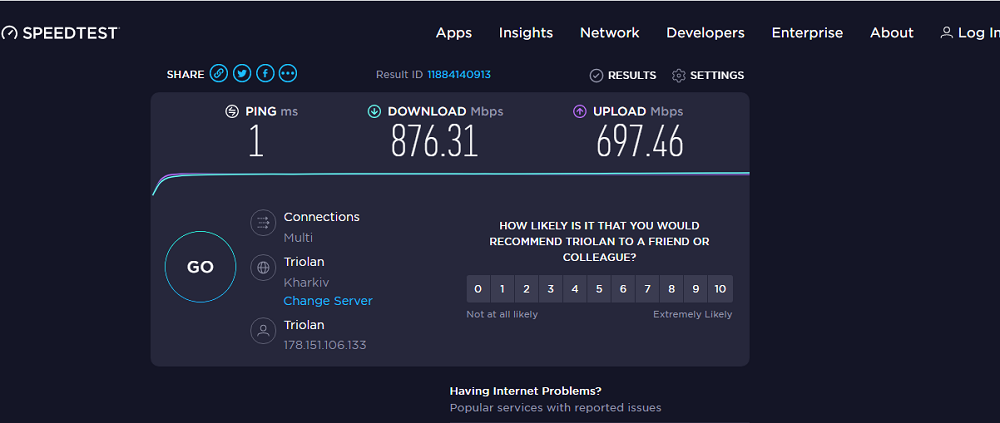Click the Speedtest logo
The image size is (1000, 423).
click(60, 33)
